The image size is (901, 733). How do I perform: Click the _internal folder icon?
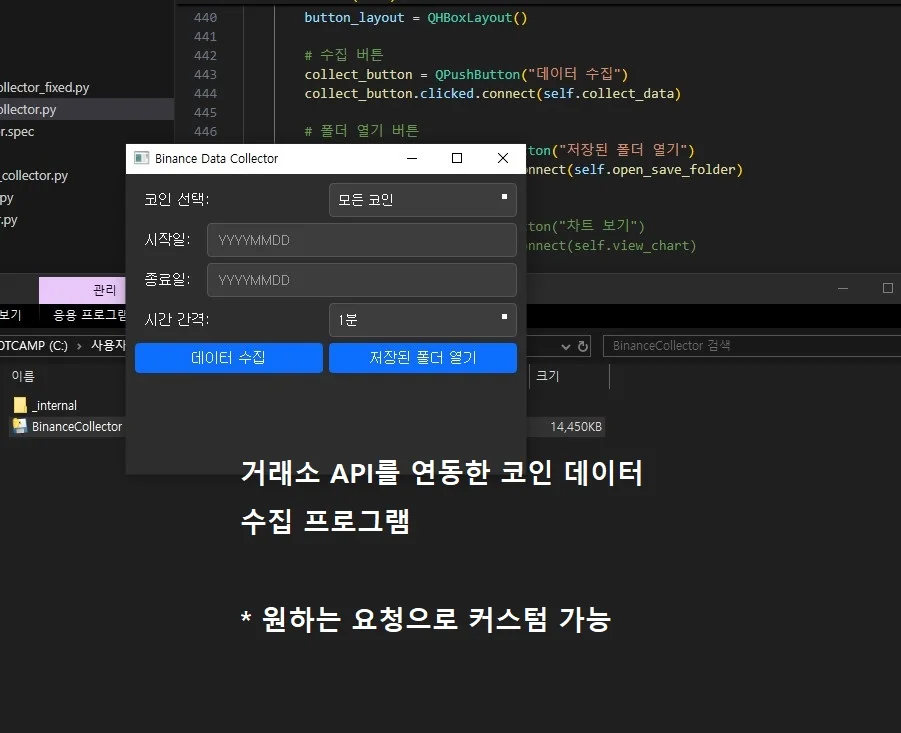pyautogui.click(x=20, y=405)
